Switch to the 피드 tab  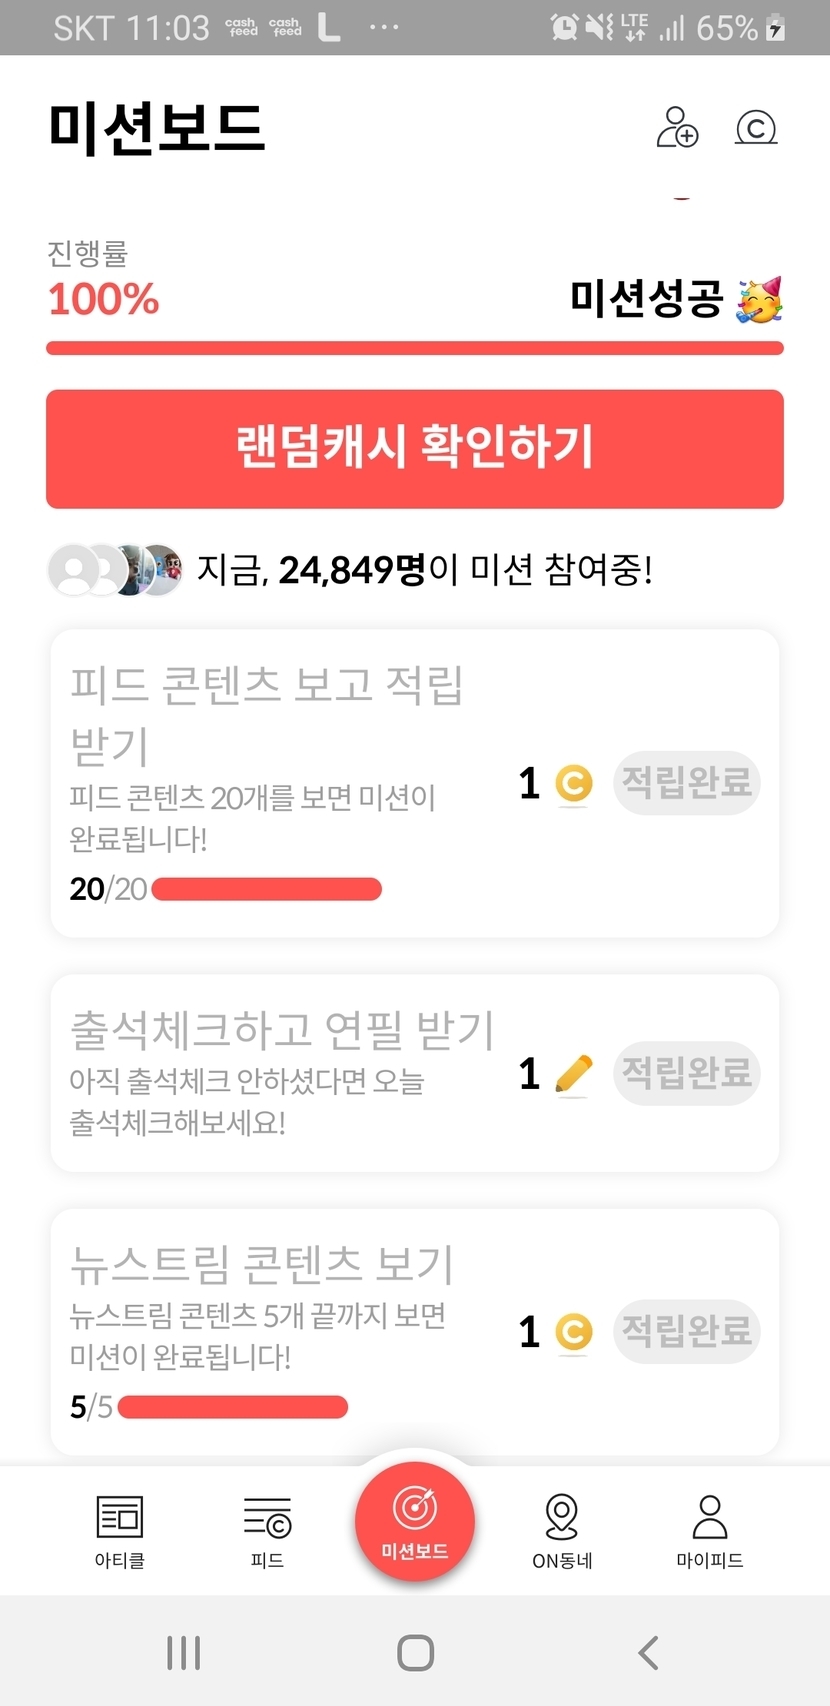point(267,1531)
